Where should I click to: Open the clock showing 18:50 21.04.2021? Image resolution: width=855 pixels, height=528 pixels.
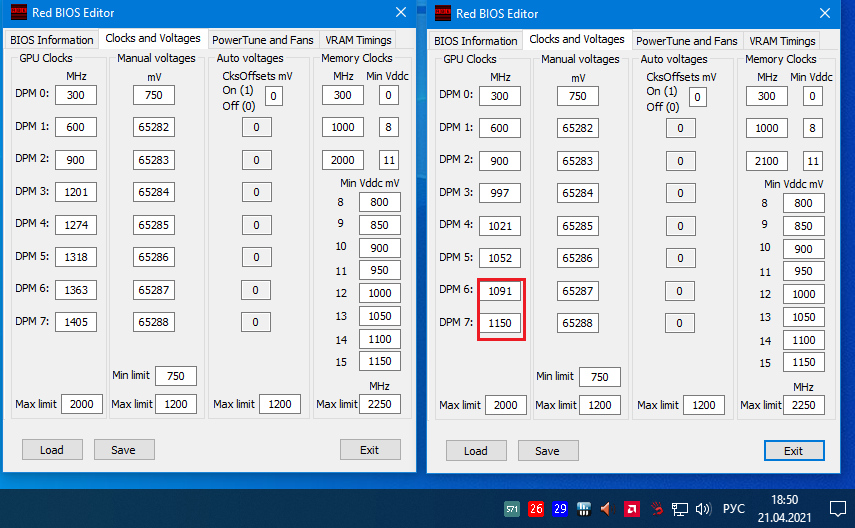click(x=784, y=508)
